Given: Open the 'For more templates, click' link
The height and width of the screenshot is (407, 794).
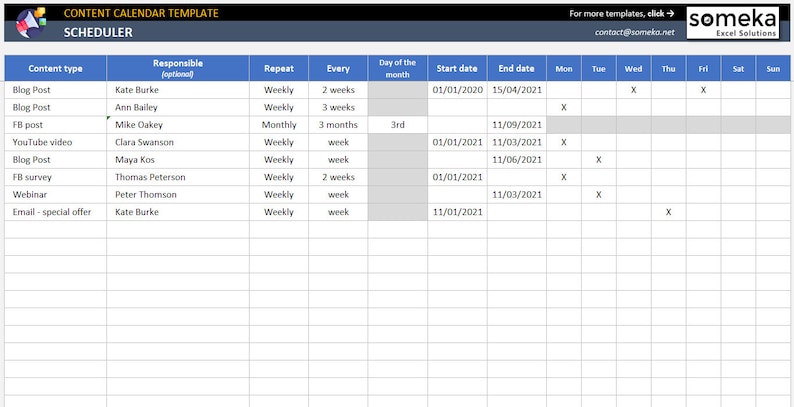Looking at the screenshot, I should tap(621, 14).
